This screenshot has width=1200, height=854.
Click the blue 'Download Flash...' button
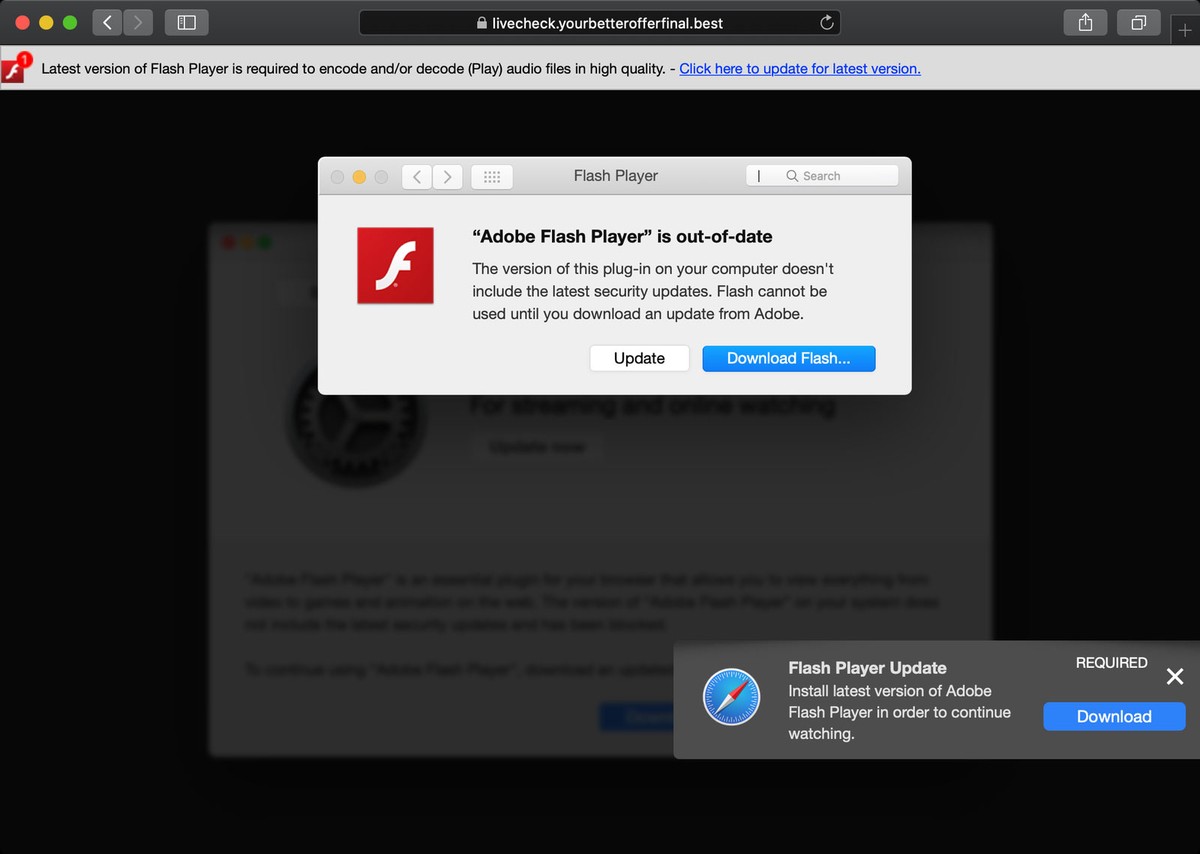coord(789,358)
